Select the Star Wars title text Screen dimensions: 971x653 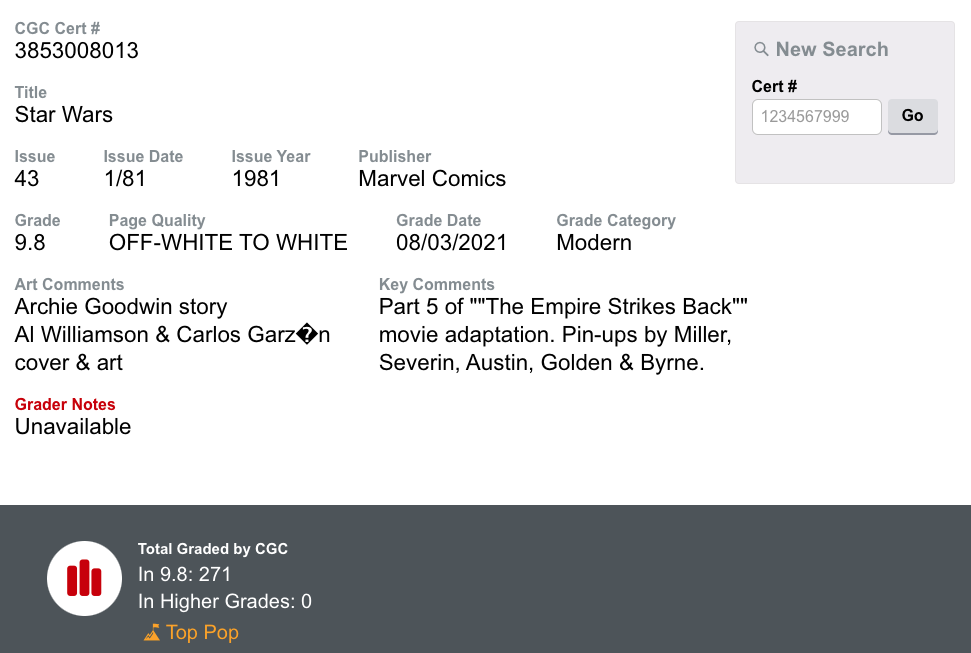(64, 115)
